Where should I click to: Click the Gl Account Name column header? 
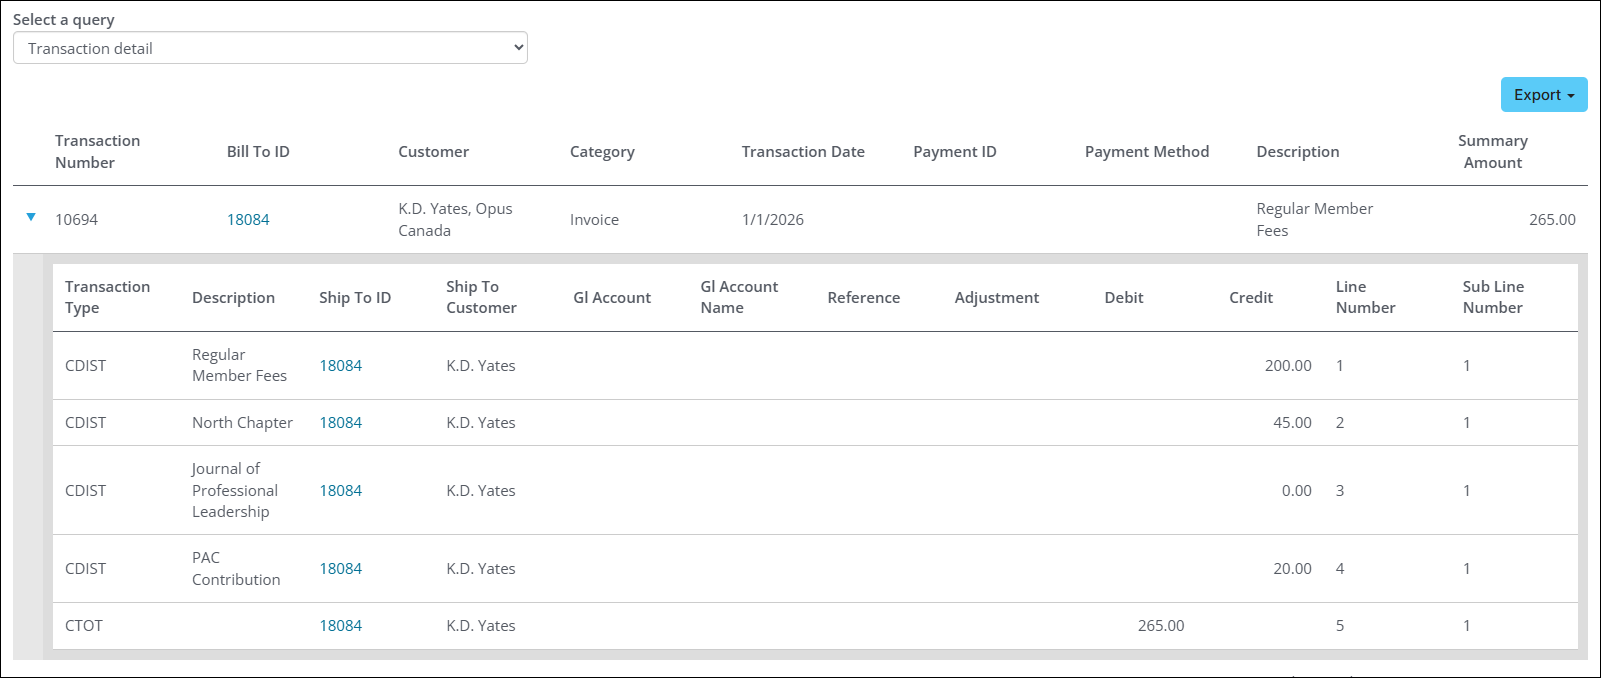pyautogui.click(x=739, y=298)
